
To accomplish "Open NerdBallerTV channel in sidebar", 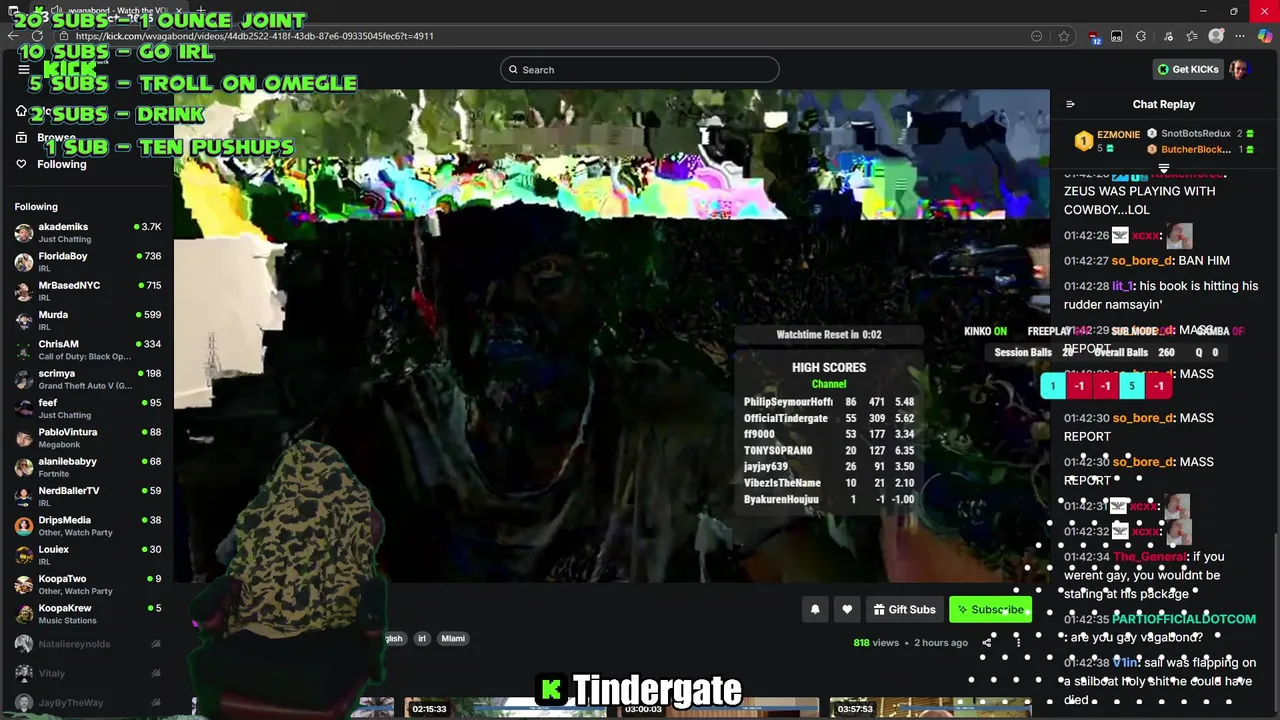I will 88,496.
